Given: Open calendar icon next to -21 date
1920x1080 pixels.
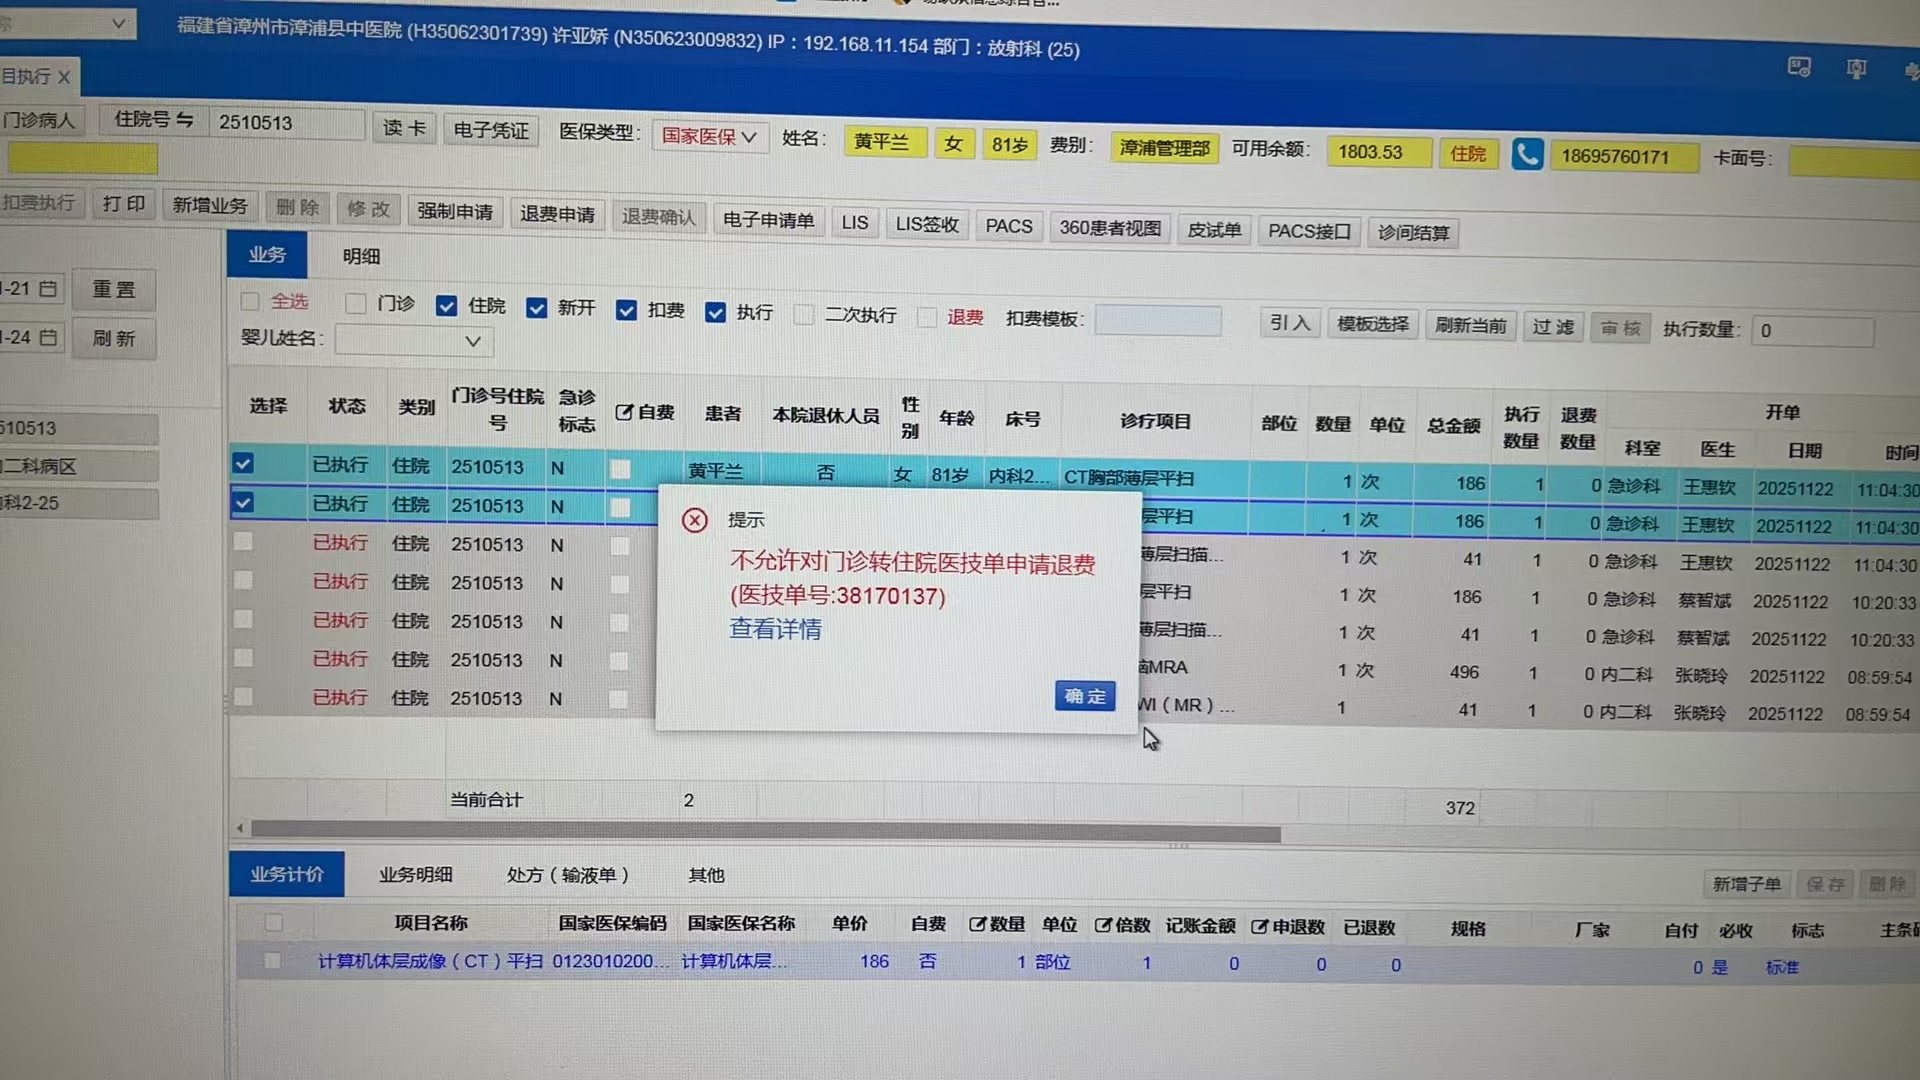Looking at the screenshot, I should 48,289.
